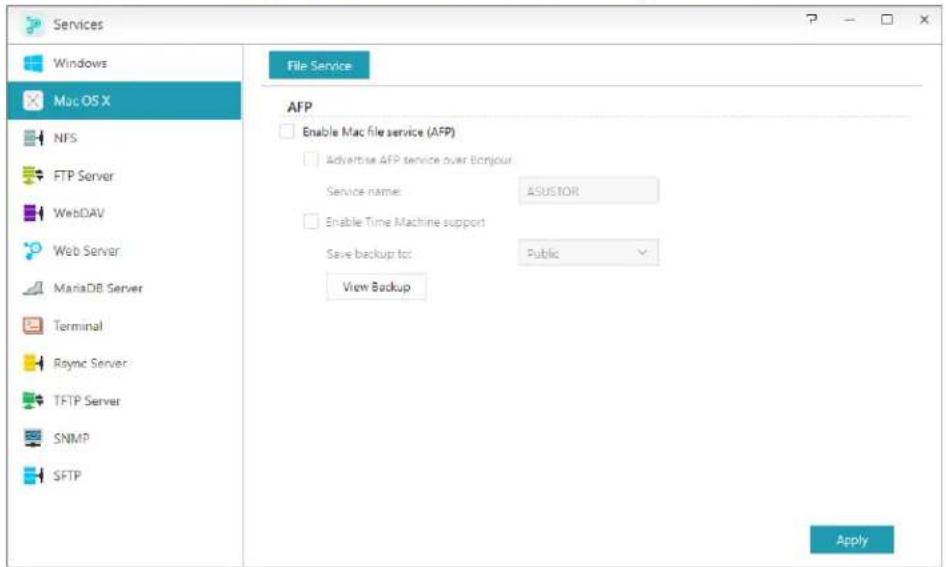Click the FTP Server icon
This screenshot has height=567, width=946.
point(33,176)
